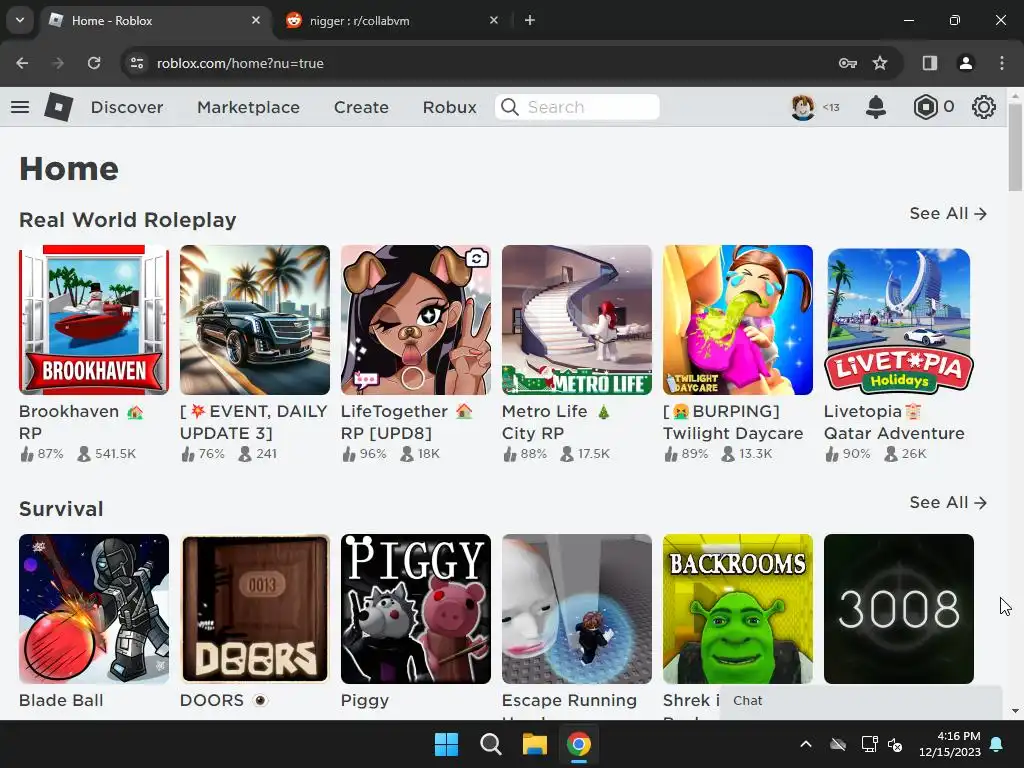This screenshot has height=768, width=1024.
Task: Go back with the browser back arrow
Action: pyautogui.click(x=22, y=63)
